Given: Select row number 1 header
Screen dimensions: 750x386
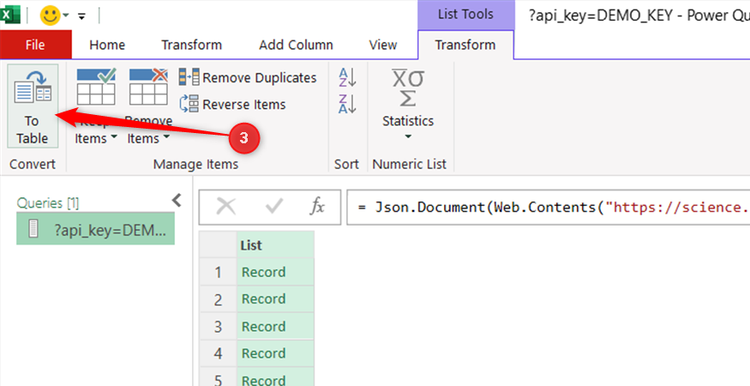Looking at the screenshot, I should tap(218, 272).
